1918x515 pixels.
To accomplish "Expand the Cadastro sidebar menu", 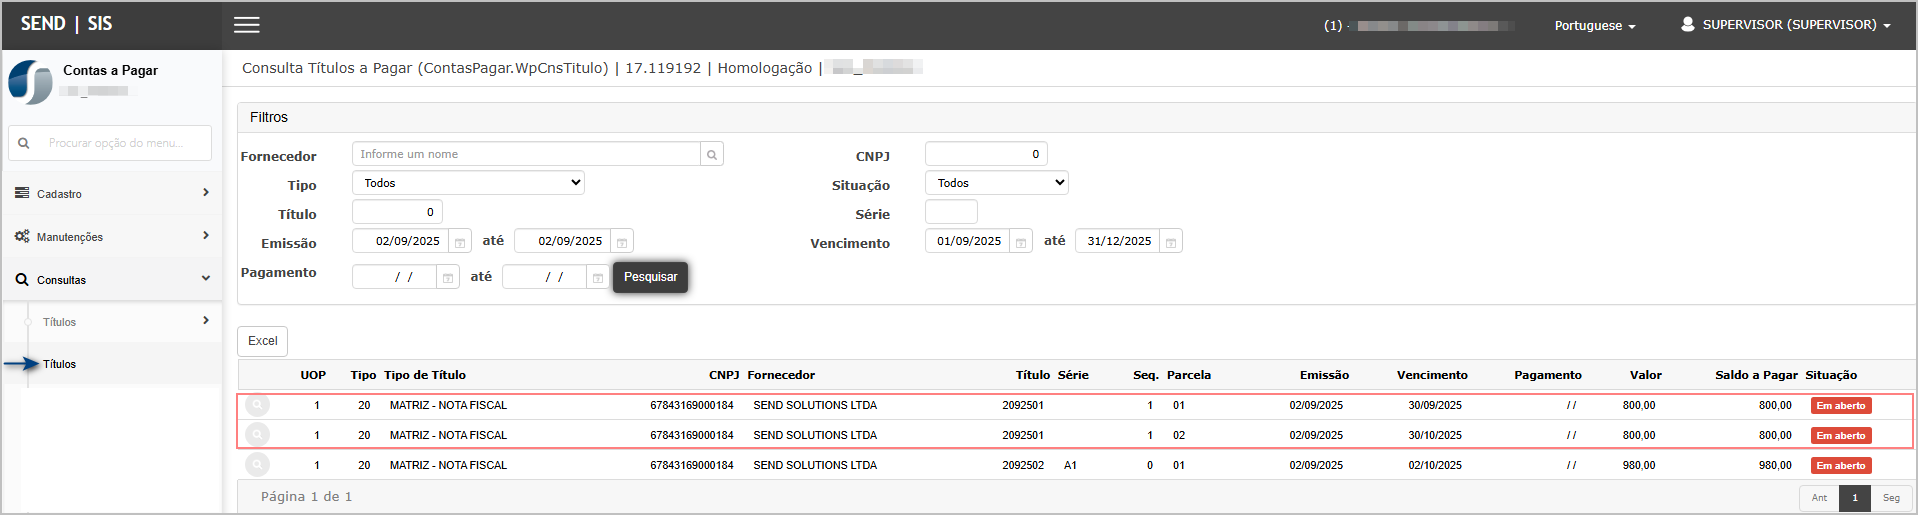I will 112,193.
